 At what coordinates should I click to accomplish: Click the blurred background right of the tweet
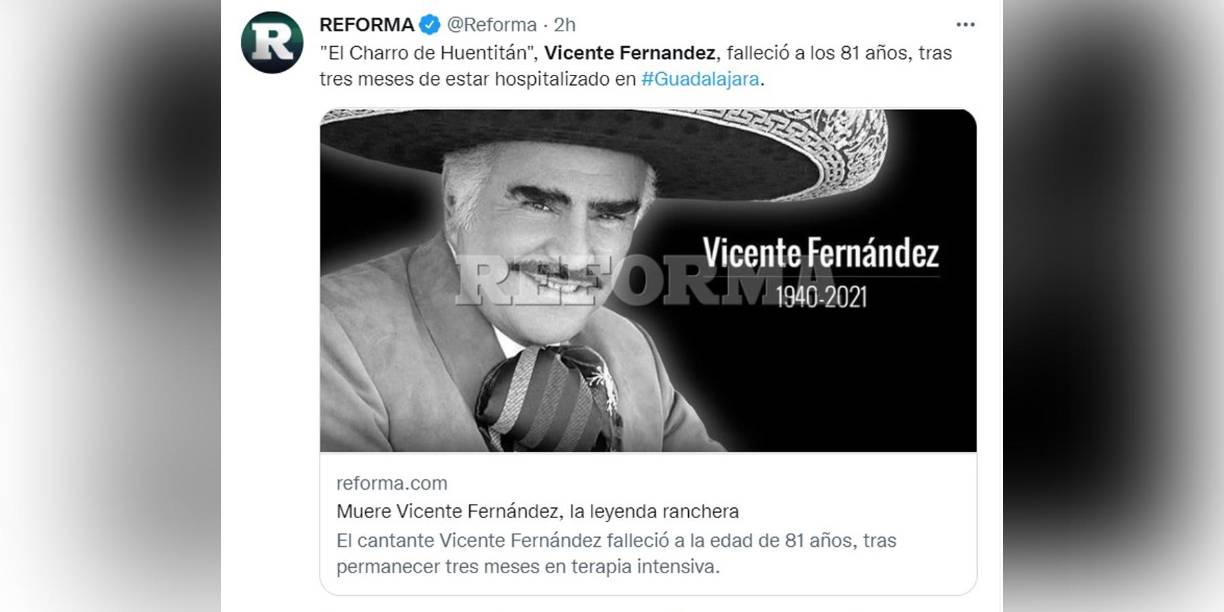[1113, 306]
